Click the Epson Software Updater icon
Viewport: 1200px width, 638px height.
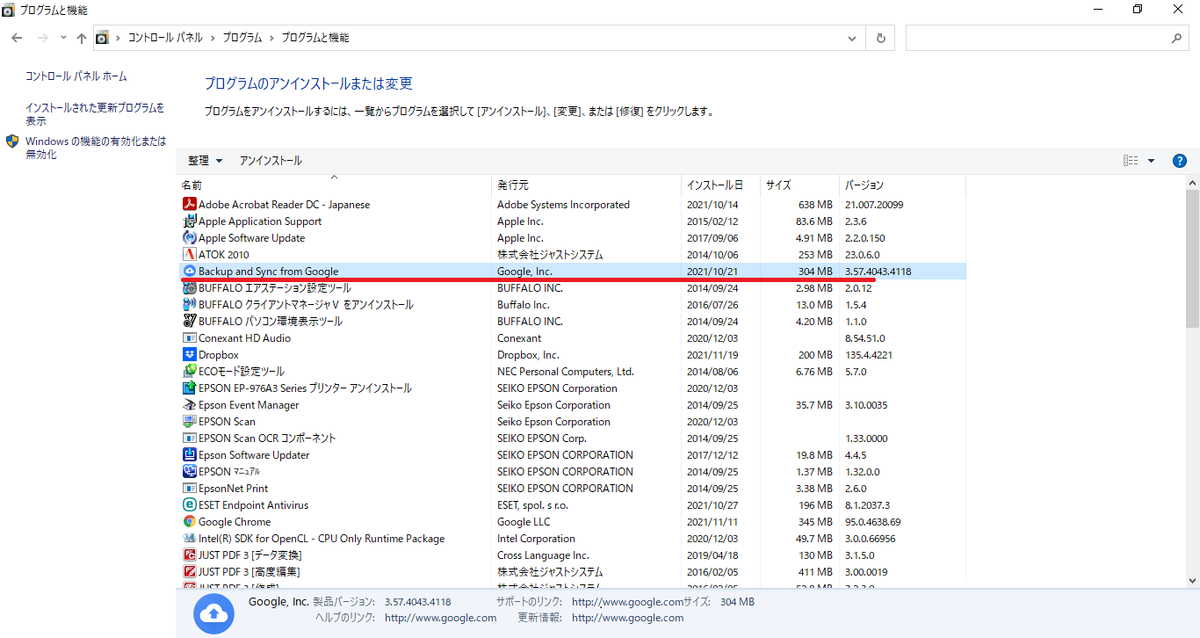pos(190,455)
